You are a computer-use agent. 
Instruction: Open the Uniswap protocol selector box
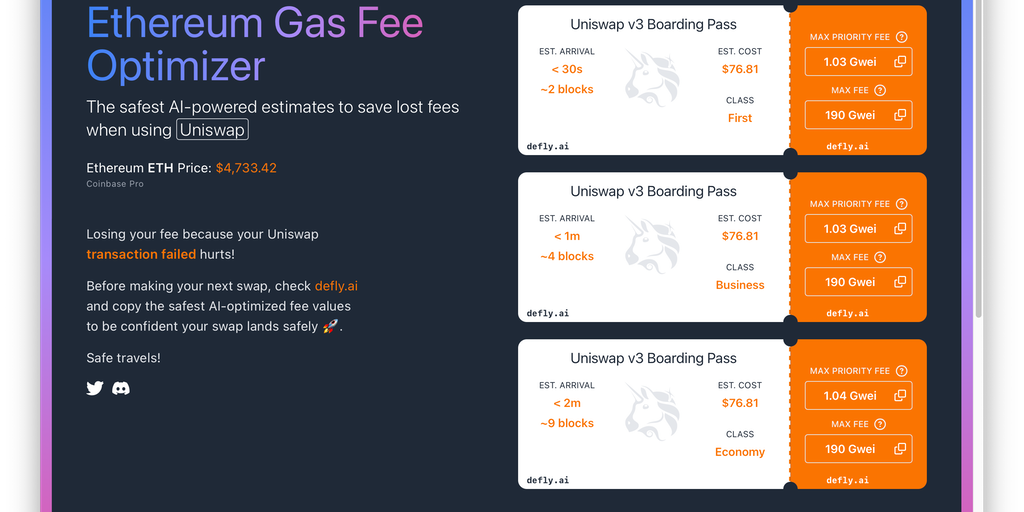212,130
